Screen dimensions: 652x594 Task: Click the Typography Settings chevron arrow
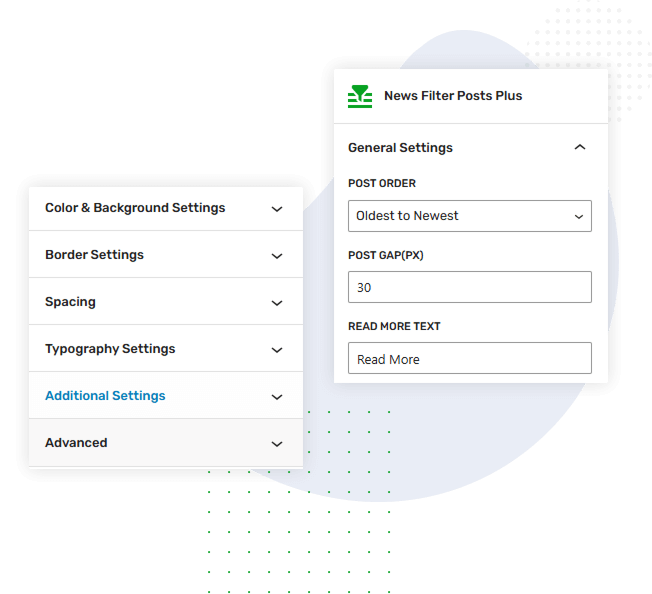click(277, 350)
